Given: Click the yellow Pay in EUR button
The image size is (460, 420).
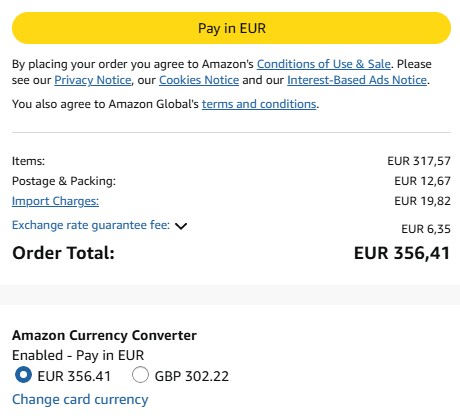Looking at the screenshot, I should pos(231,28).
